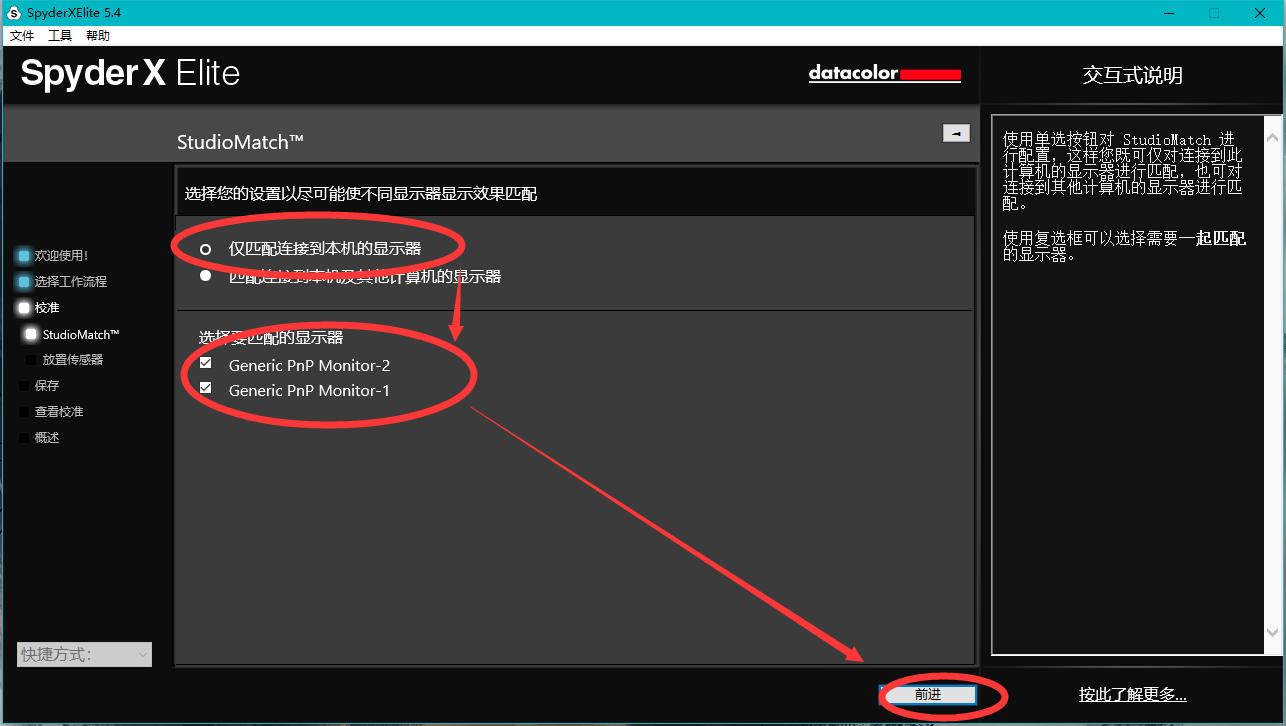Click the 欢迎使用! step indicator icon
This screenshot has width=1286, height=726.
[24, 256]
